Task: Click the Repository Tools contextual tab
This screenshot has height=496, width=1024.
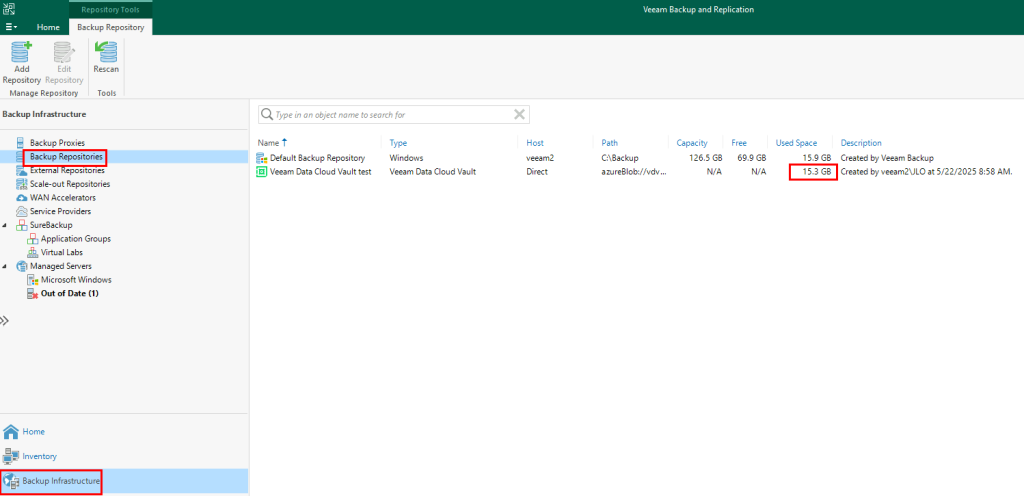Action: tap(110, 10)
